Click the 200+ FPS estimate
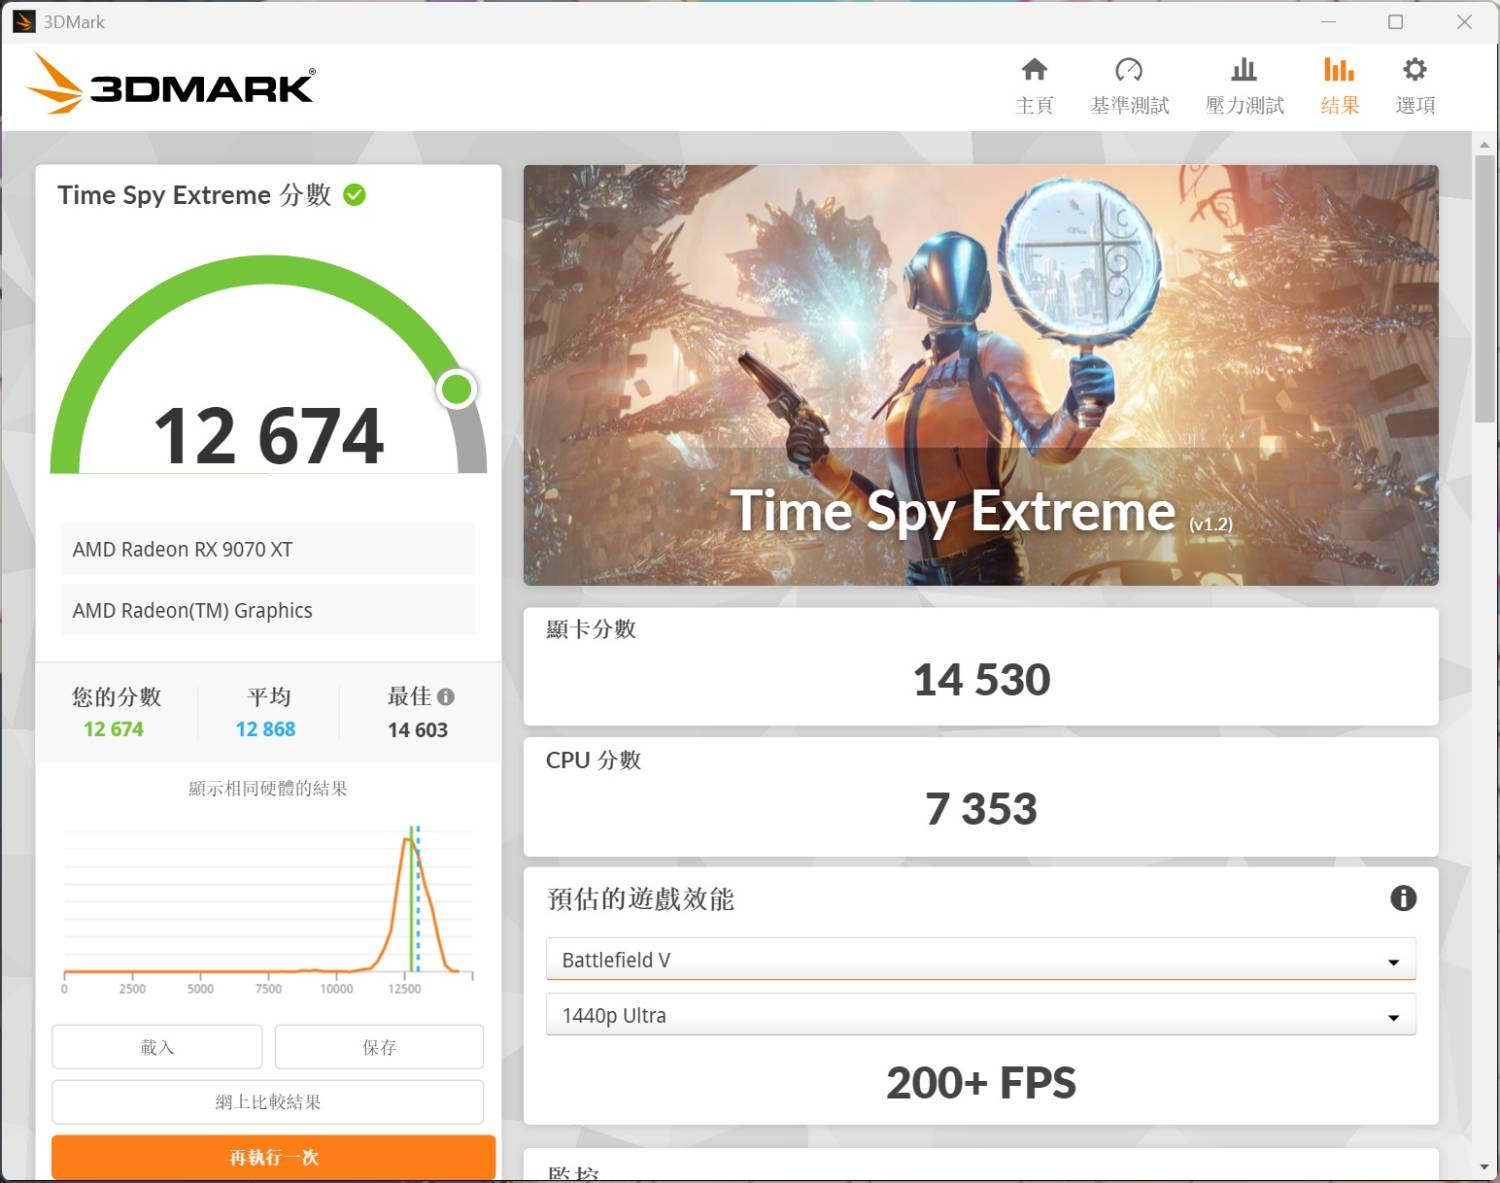Screen dimensions: 1500x1183 (x=981, y=1083)
